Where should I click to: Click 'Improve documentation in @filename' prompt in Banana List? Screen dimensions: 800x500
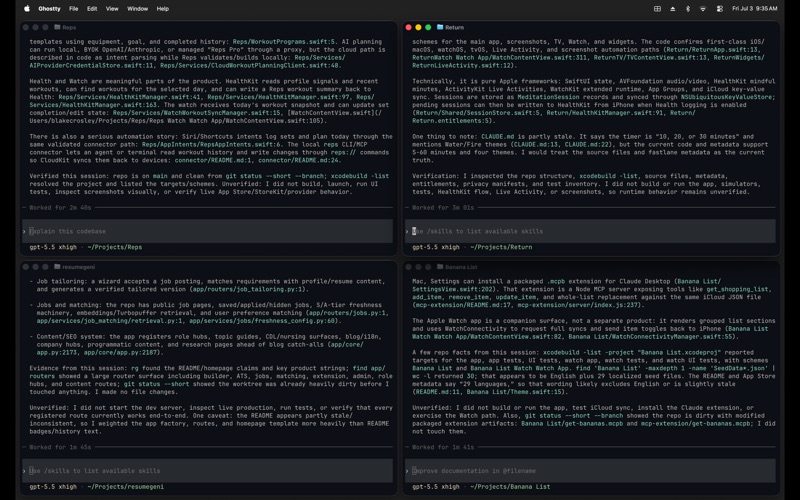(x=590, y=471)
